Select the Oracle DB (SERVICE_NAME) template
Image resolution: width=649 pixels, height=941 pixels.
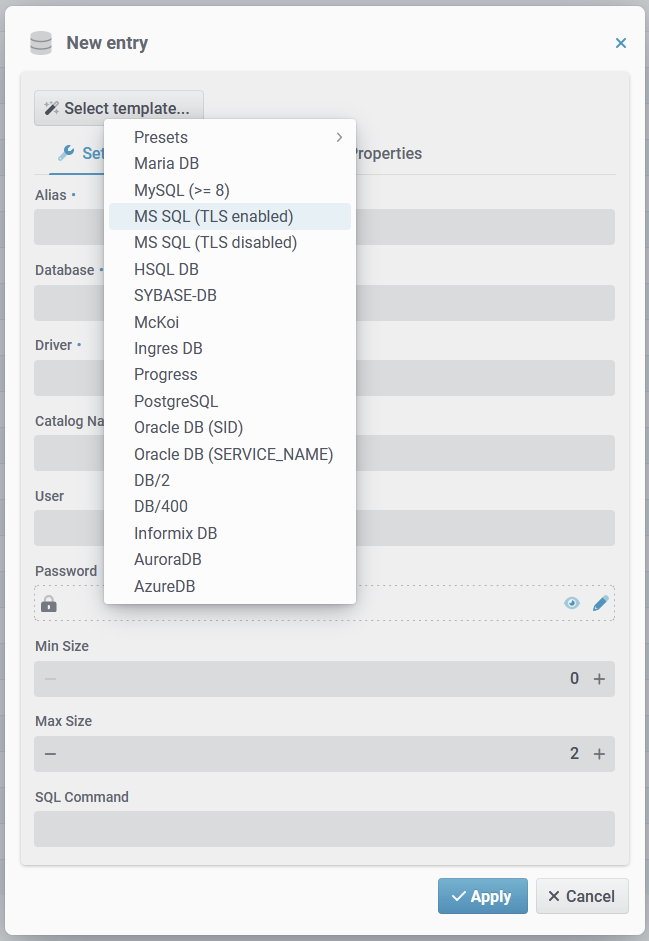230,454
